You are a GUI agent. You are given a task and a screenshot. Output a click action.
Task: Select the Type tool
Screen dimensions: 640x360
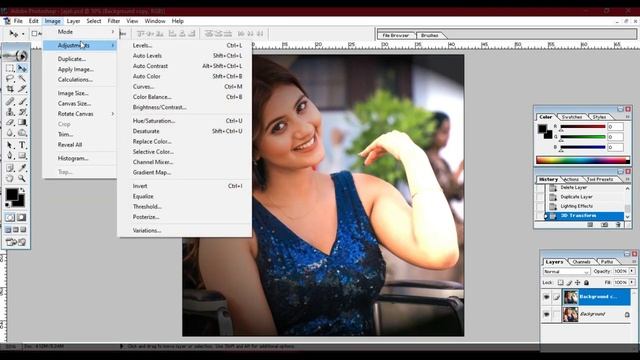tap(22, 145)
